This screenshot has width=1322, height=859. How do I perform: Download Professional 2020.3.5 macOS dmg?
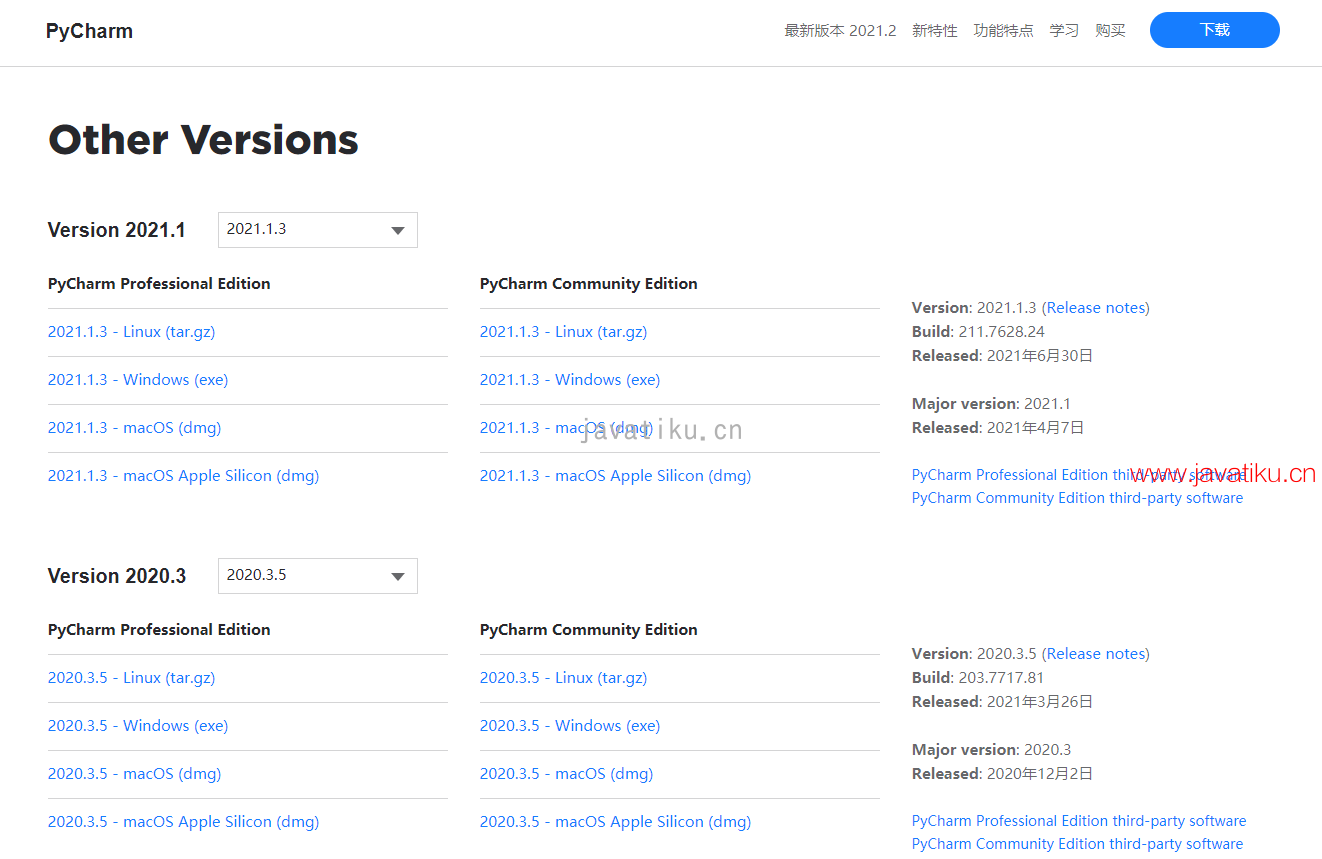pos(134,774)
